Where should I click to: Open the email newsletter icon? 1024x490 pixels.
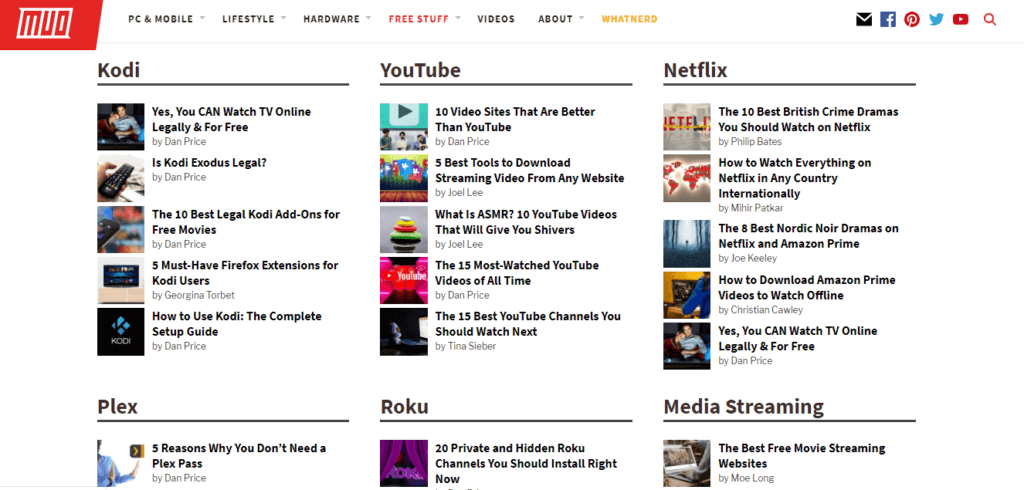click(864, 20)
